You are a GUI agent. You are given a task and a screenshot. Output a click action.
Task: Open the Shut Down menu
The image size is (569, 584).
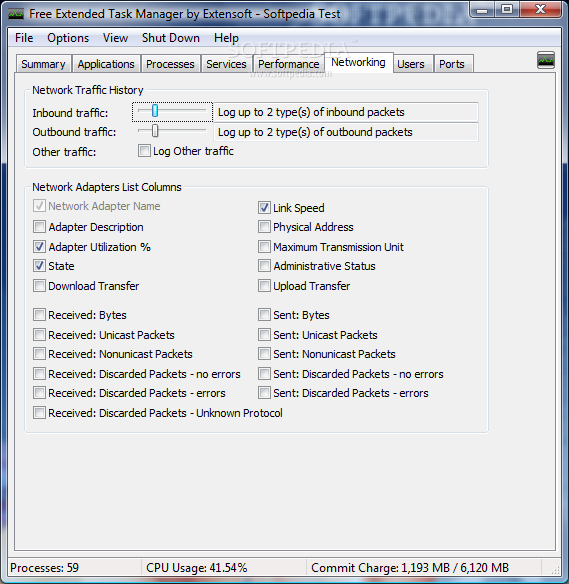[171, 38]
